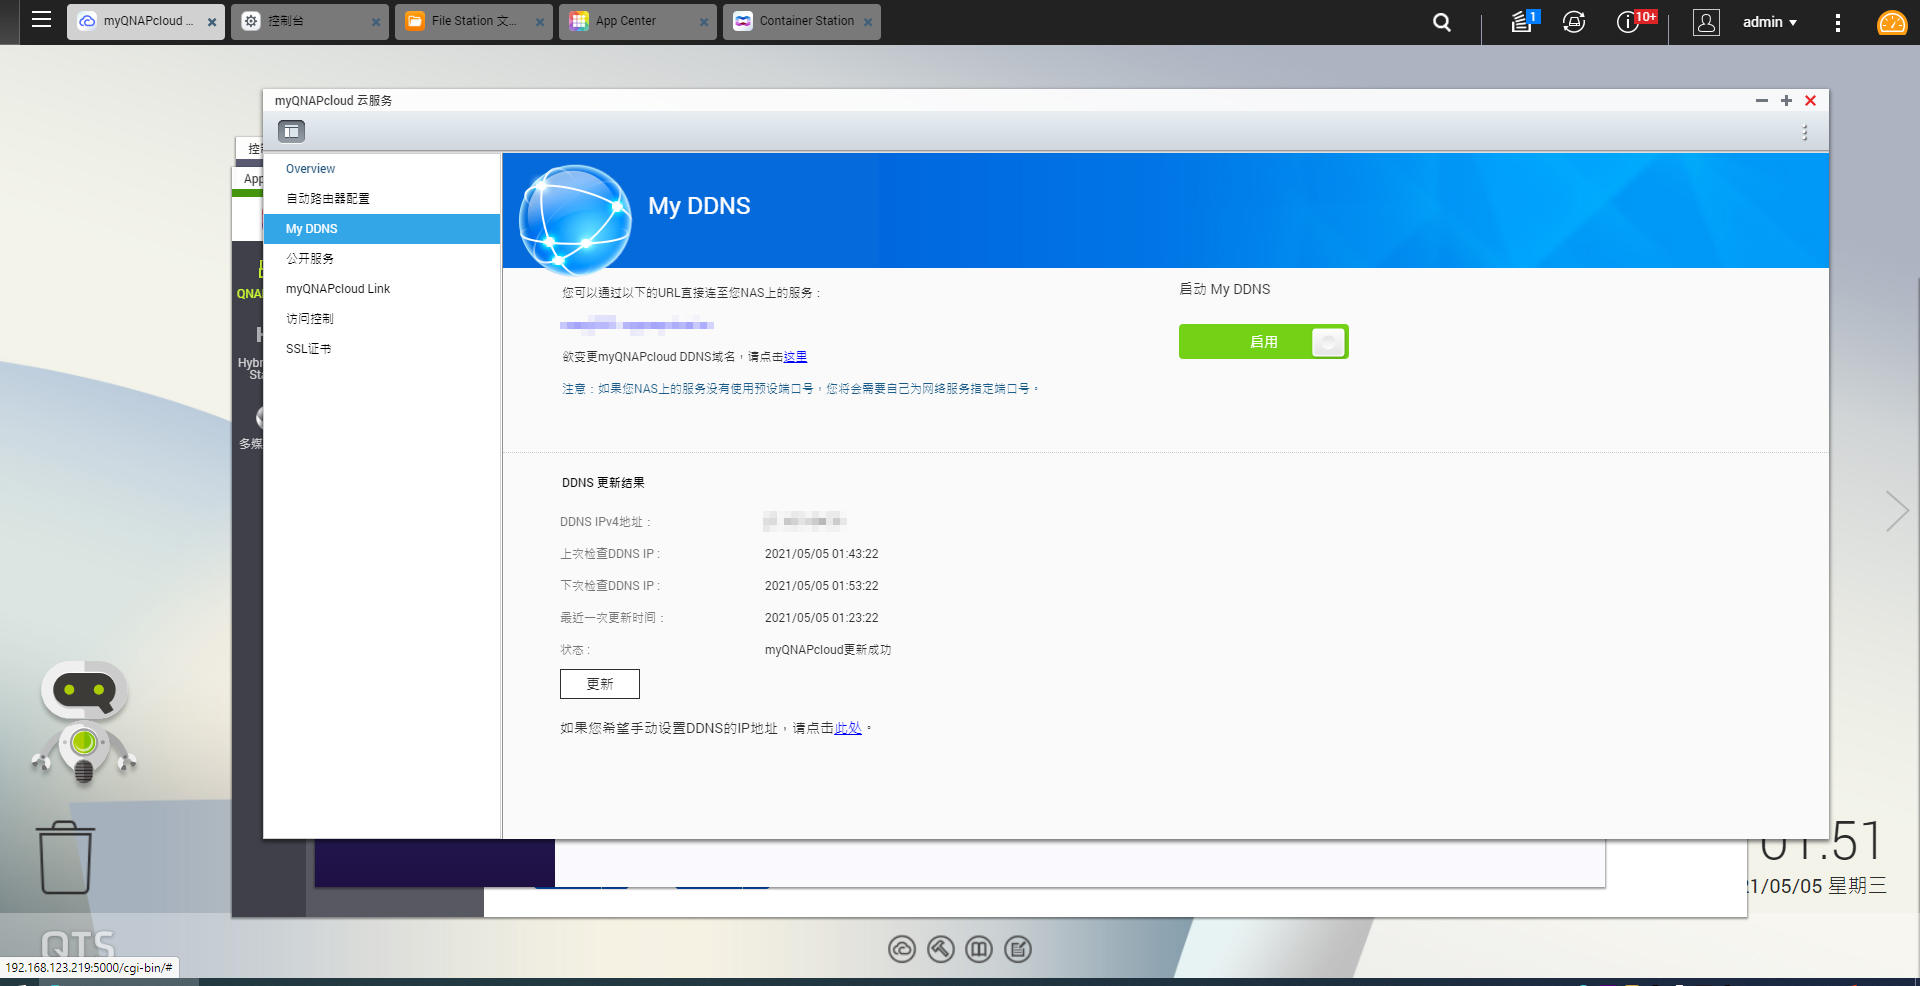Select SSL证书 in the sidebar menu

(x=309, y=348)
